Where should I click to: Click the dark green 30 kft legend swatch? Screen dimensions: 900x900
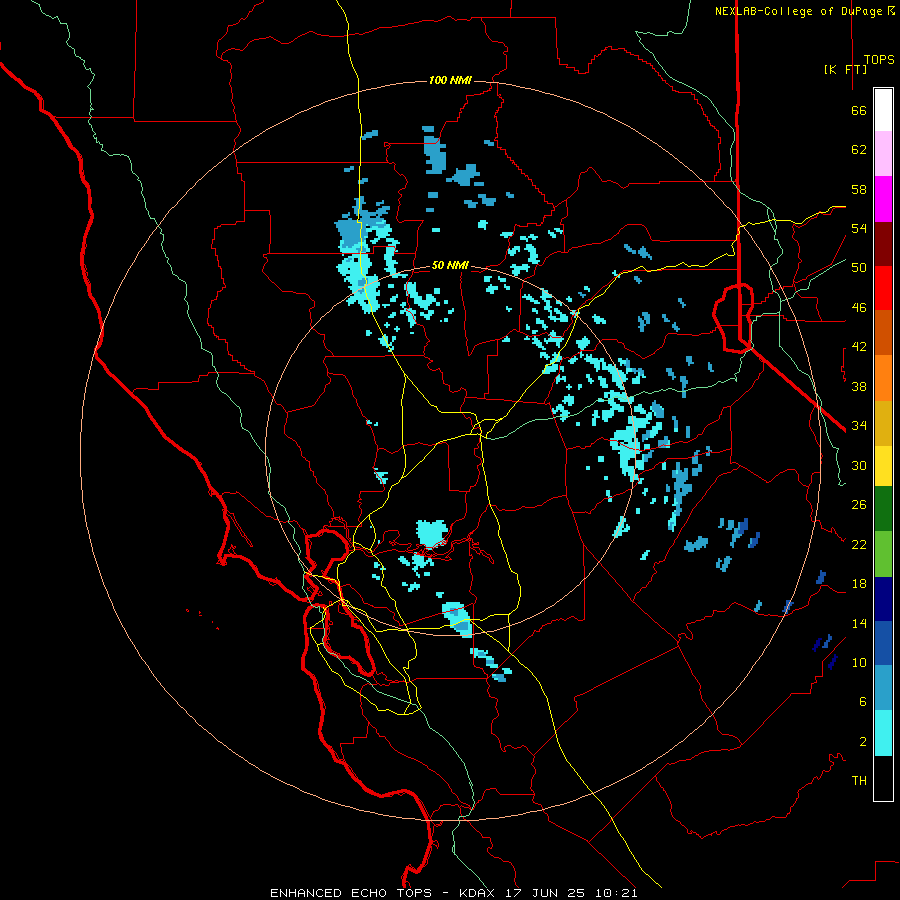pyautogui.click(x=883, y=509)
